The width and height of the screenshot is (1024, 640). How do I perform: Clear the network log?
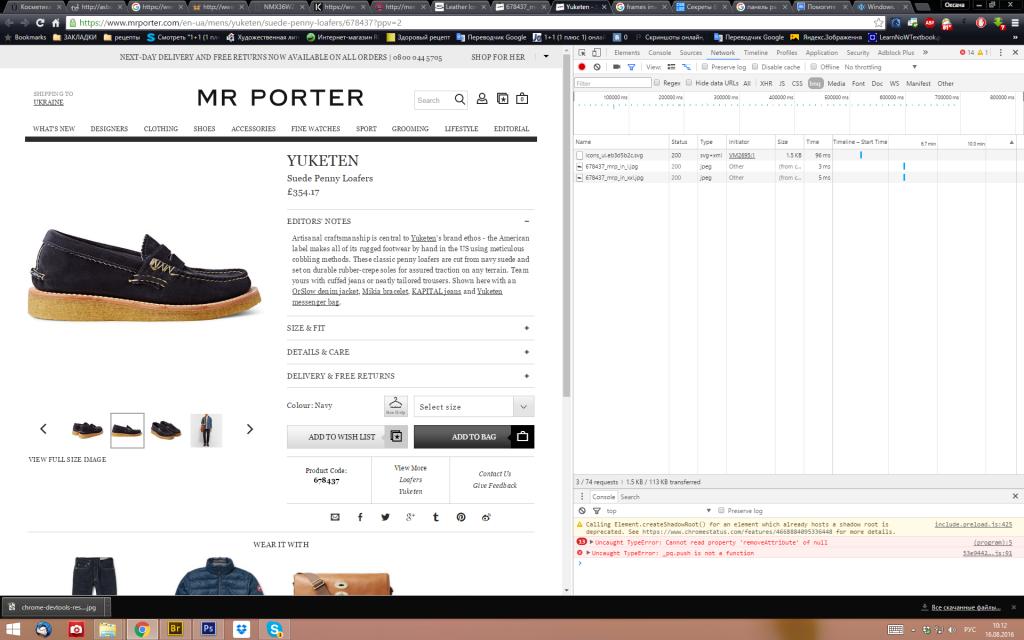(597, 67)
